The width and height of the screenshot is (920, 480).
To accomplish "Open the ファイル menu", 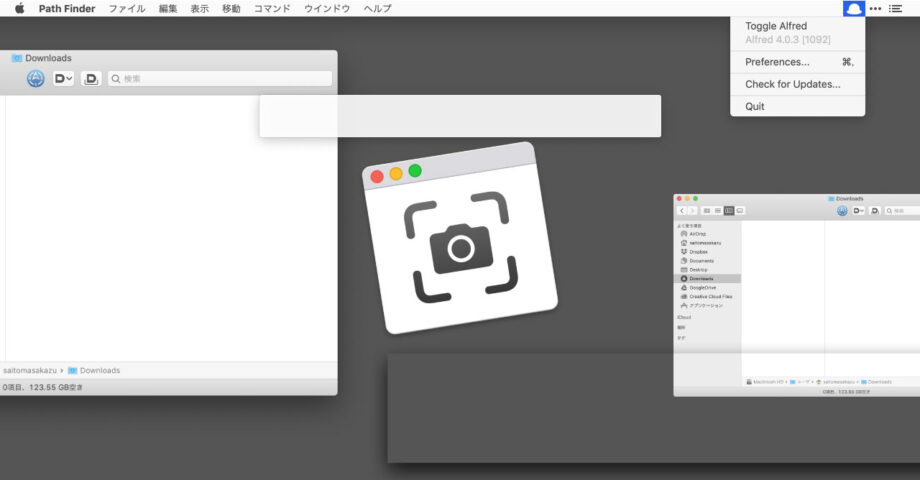I will coord(126,8).
